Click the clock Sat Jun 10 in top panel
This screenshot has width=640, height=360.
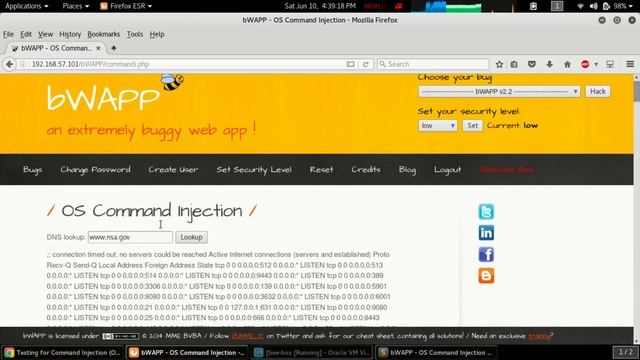(320, 6)
